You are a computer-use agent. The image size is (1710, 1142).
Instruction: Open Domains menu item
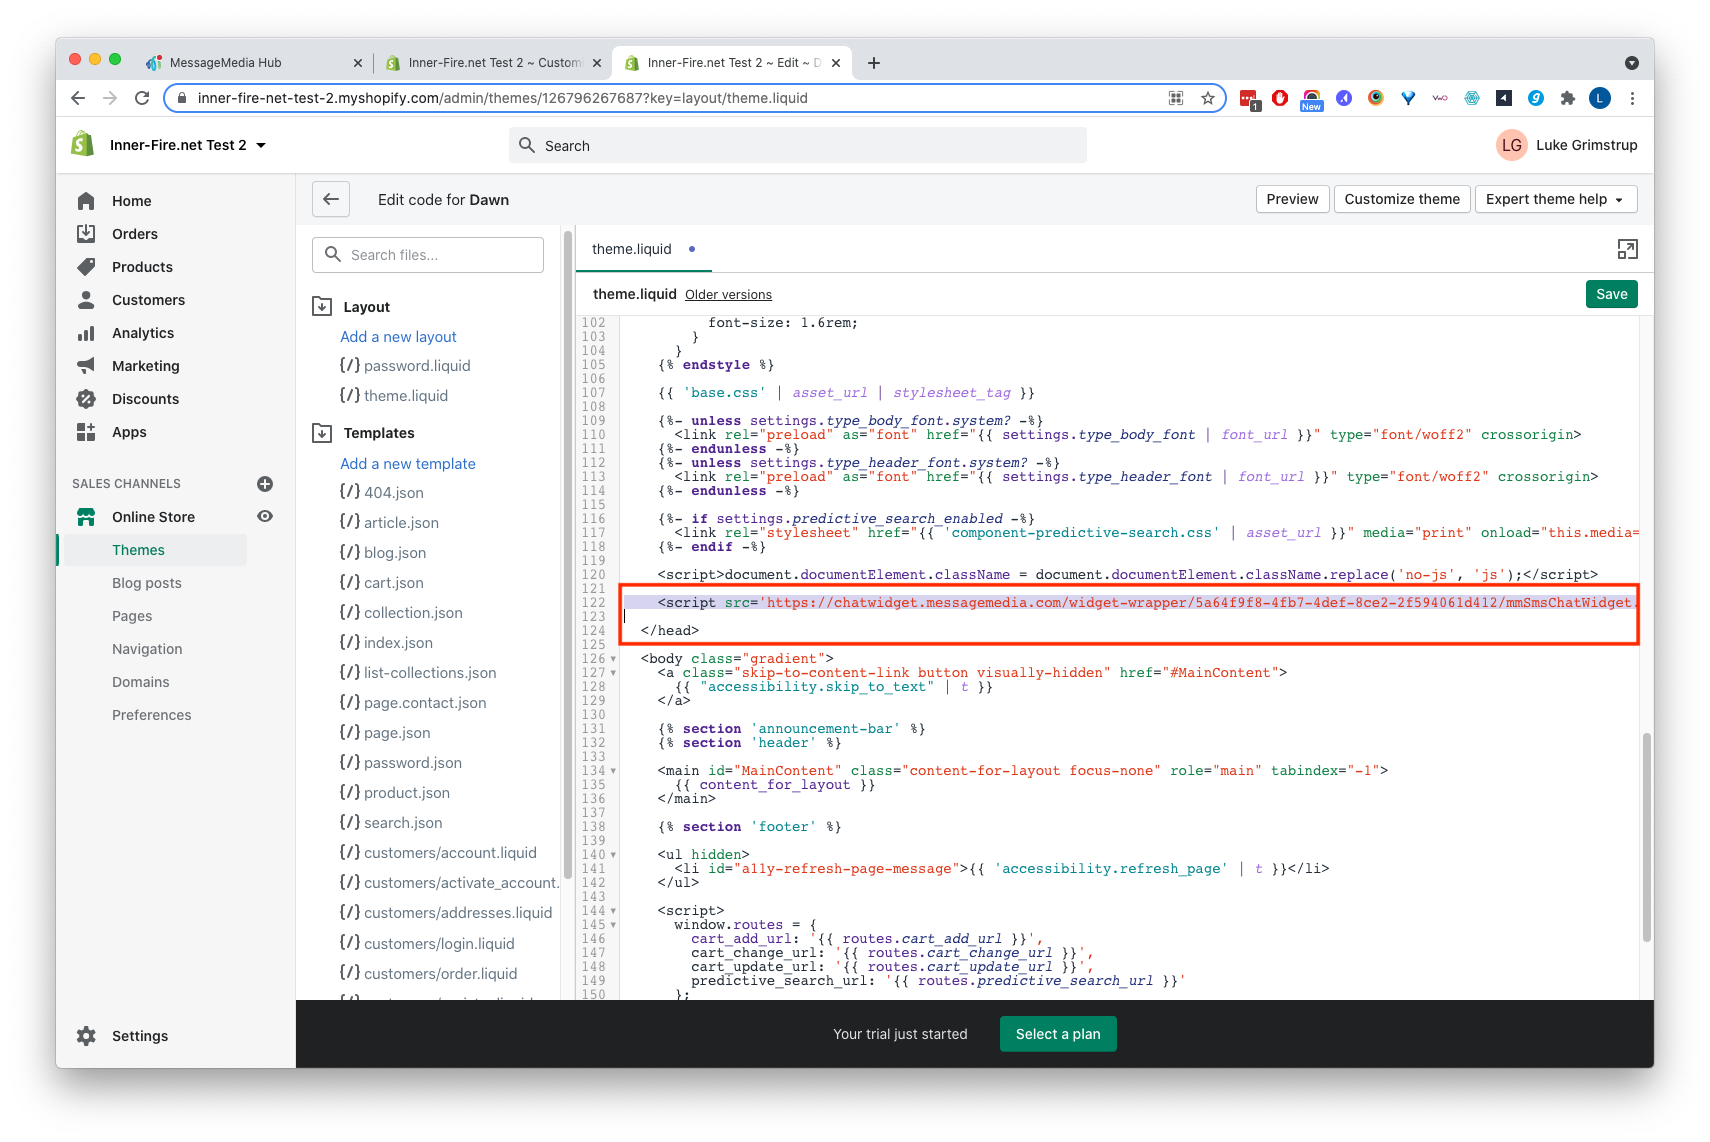(x=141, y=682)
